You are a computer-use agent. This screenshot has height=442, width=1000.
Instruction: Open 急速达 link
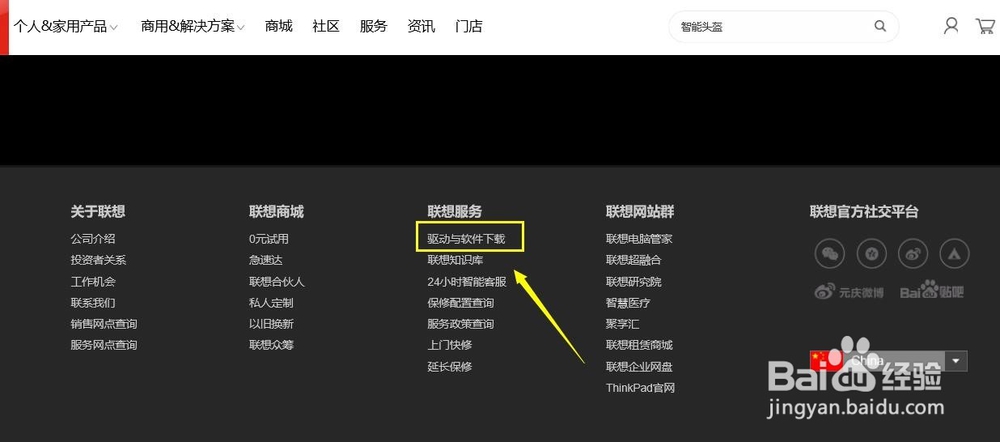pyautogui.click(x=266, y=260)
